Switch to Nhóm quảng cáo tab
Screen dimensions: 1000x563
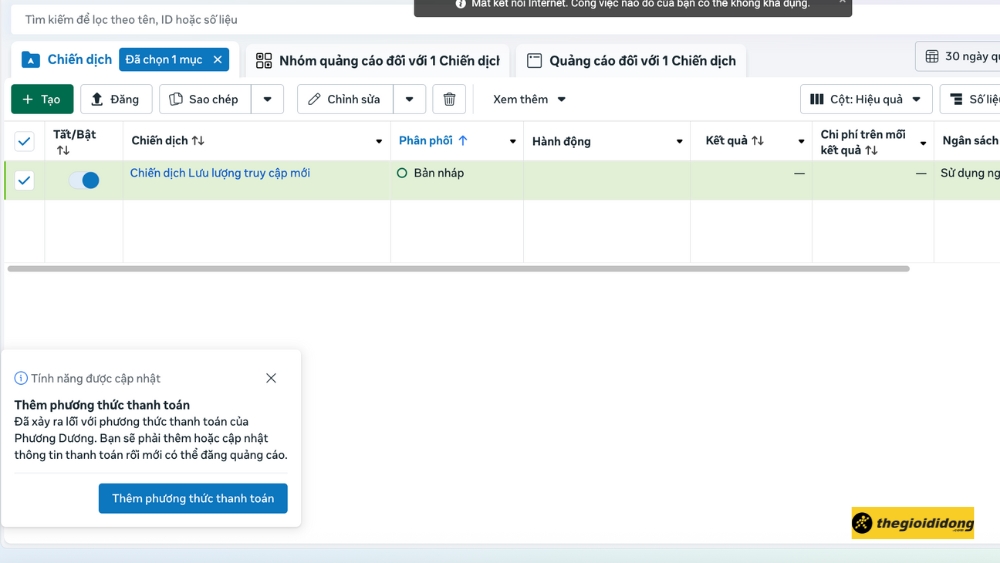click(378, 61)
